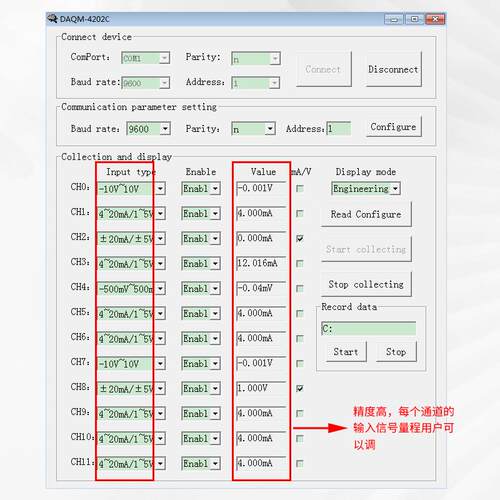The height and width of the screenshot is (500, 500).
Task: Expand the Display mode Engineering dropdown
Action: pyautogui.click(x=395, y=189)
